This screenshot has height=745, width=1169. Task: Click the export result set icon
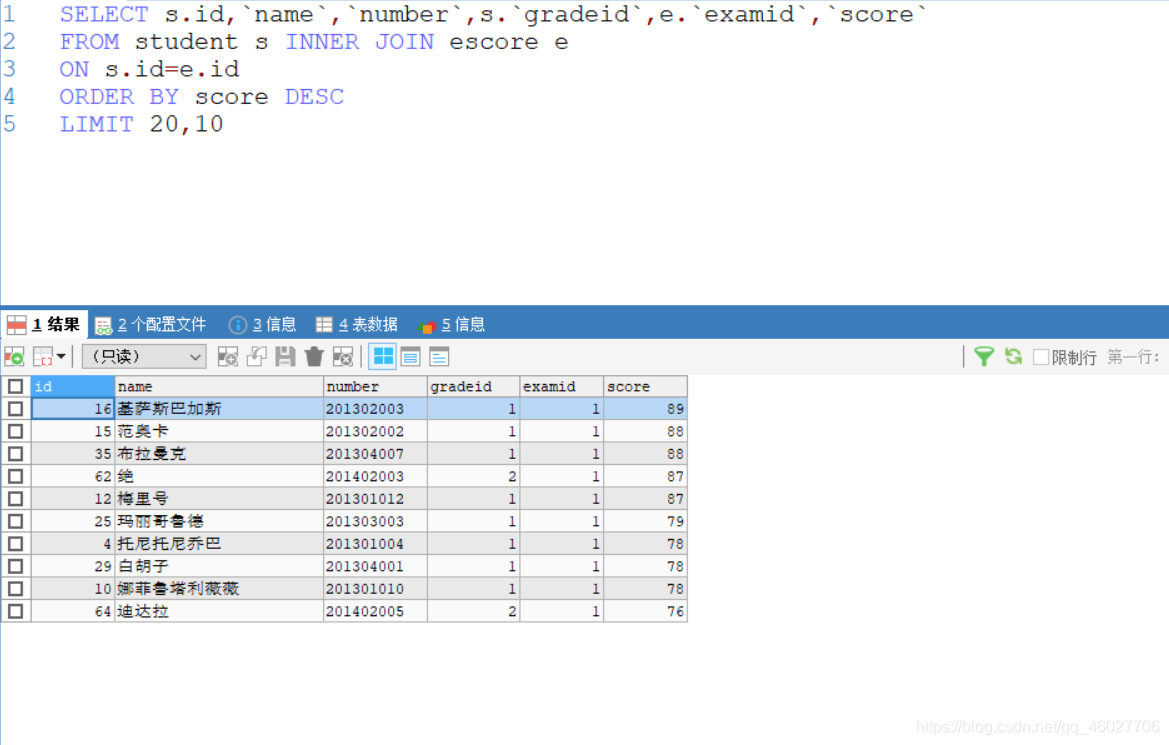click(x=14, y=357)
